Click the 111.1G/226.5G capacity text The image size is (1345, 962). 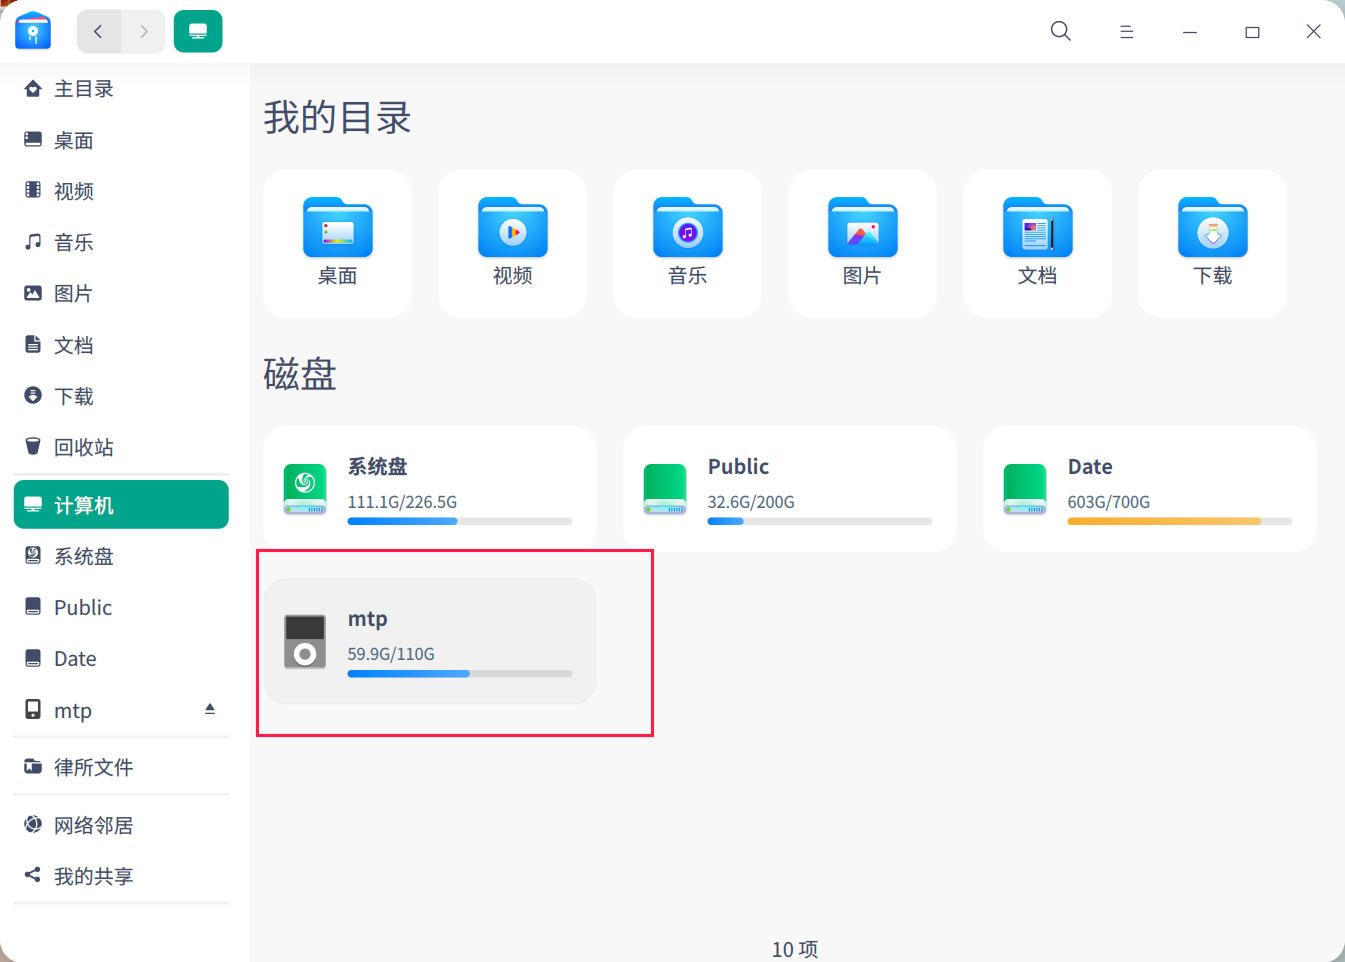click(402, 502)
